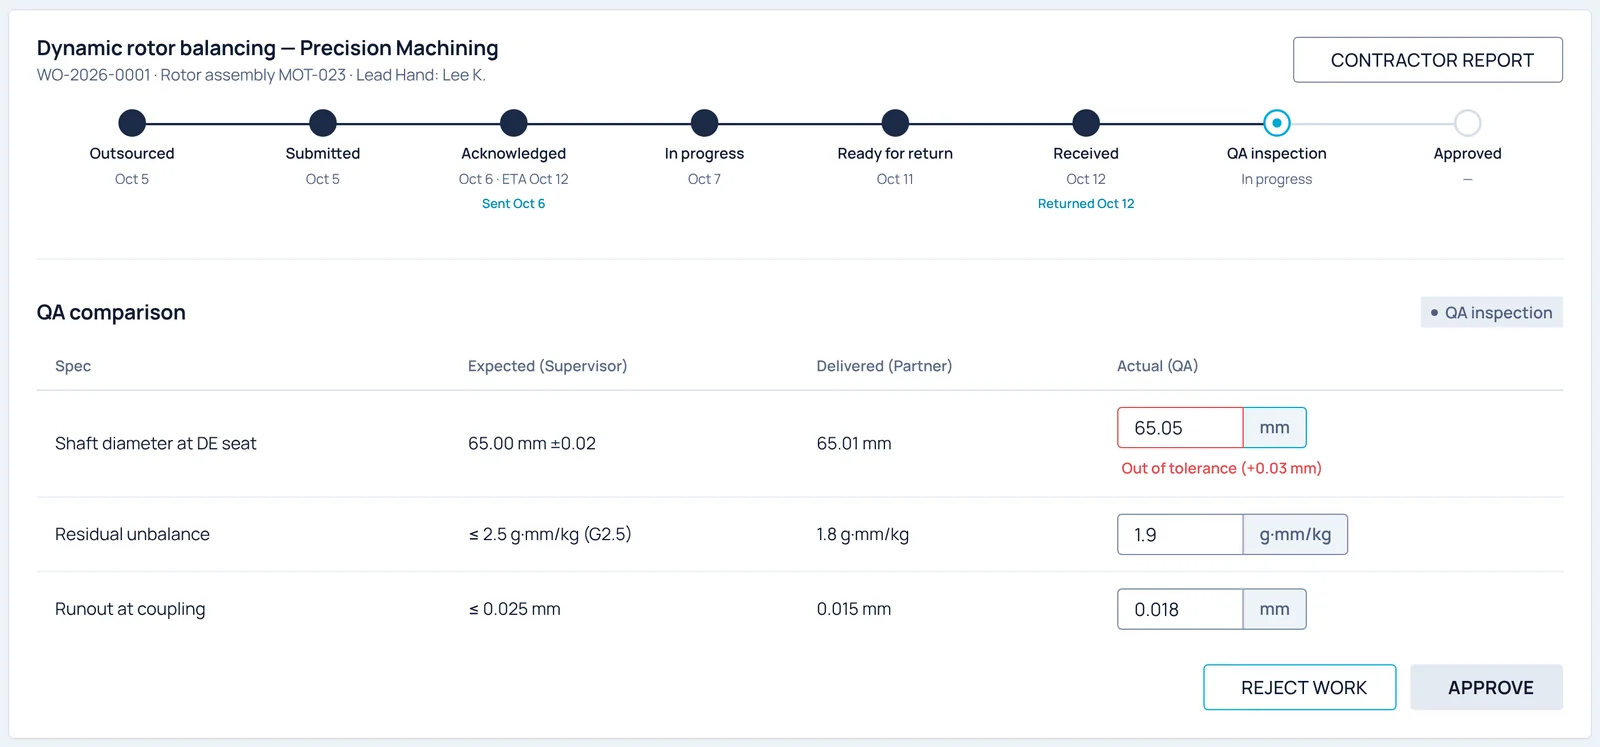Screen dimensions: 1600x747
Task: Click the Received stage dot
Action: tap(1086, 123)
